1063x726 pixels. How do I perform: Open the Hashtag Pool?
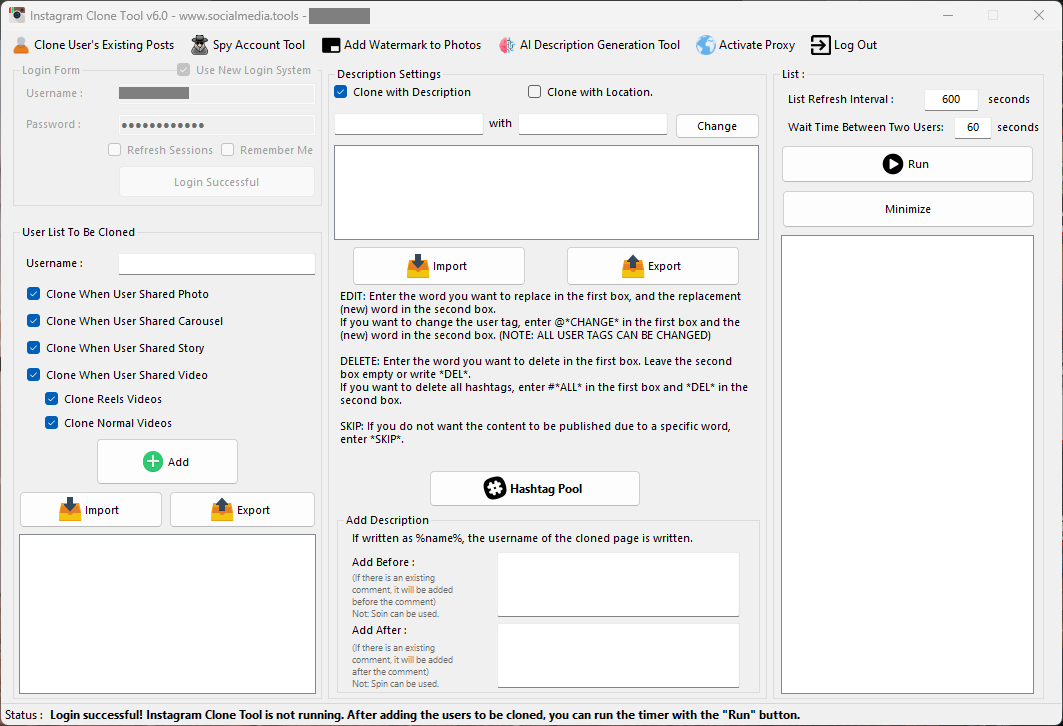click(x=535, y=488)
